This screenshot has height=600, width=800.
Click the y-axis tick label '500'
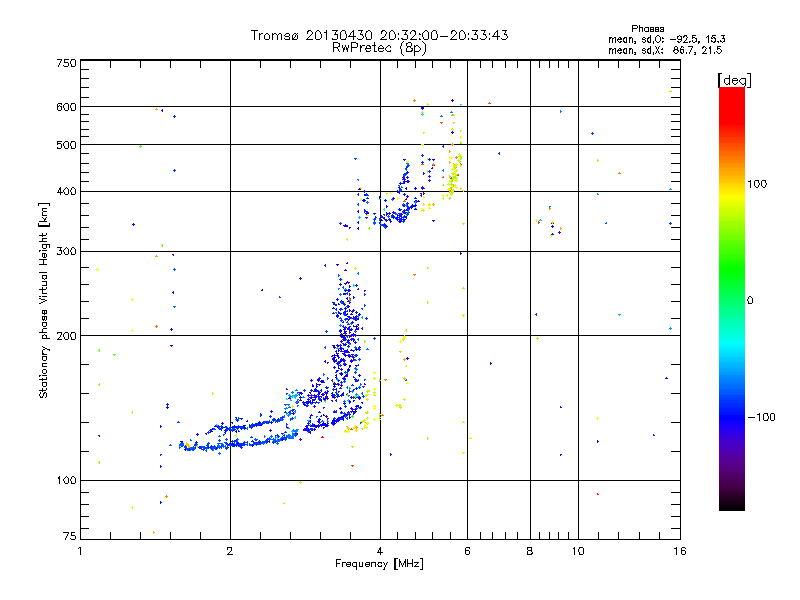67,145
